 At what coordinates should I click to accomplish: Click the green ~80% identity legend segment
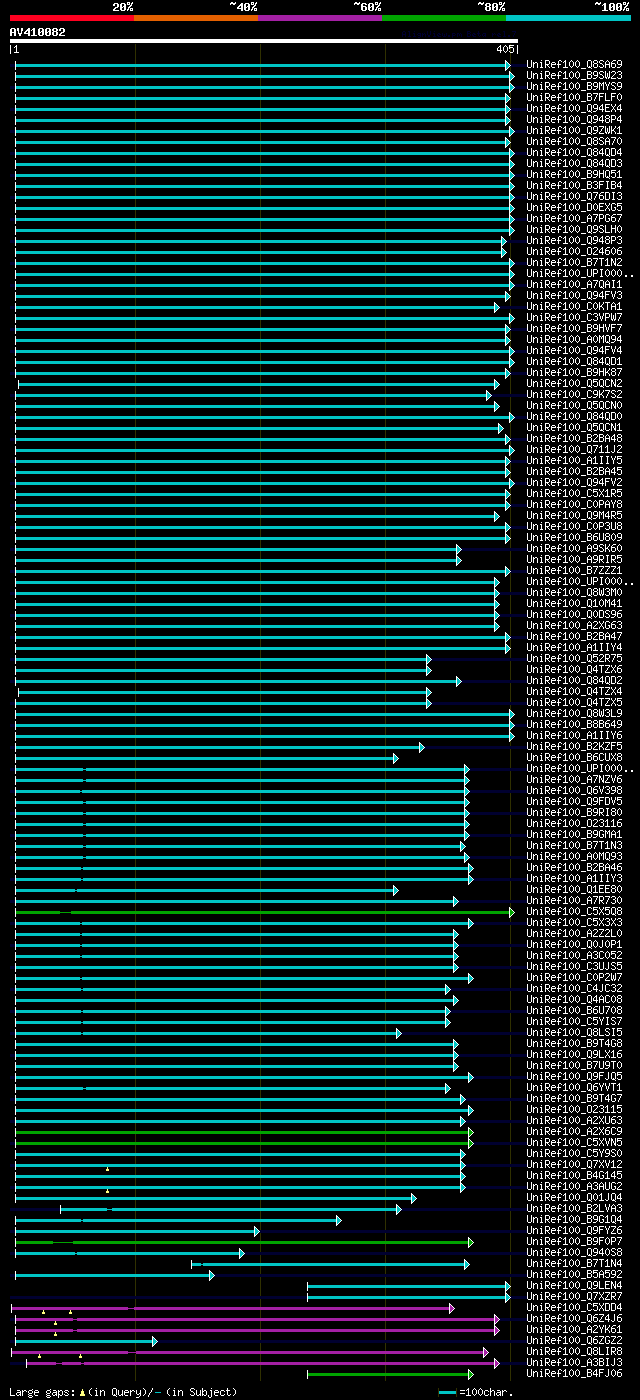[x=444, y=18]
